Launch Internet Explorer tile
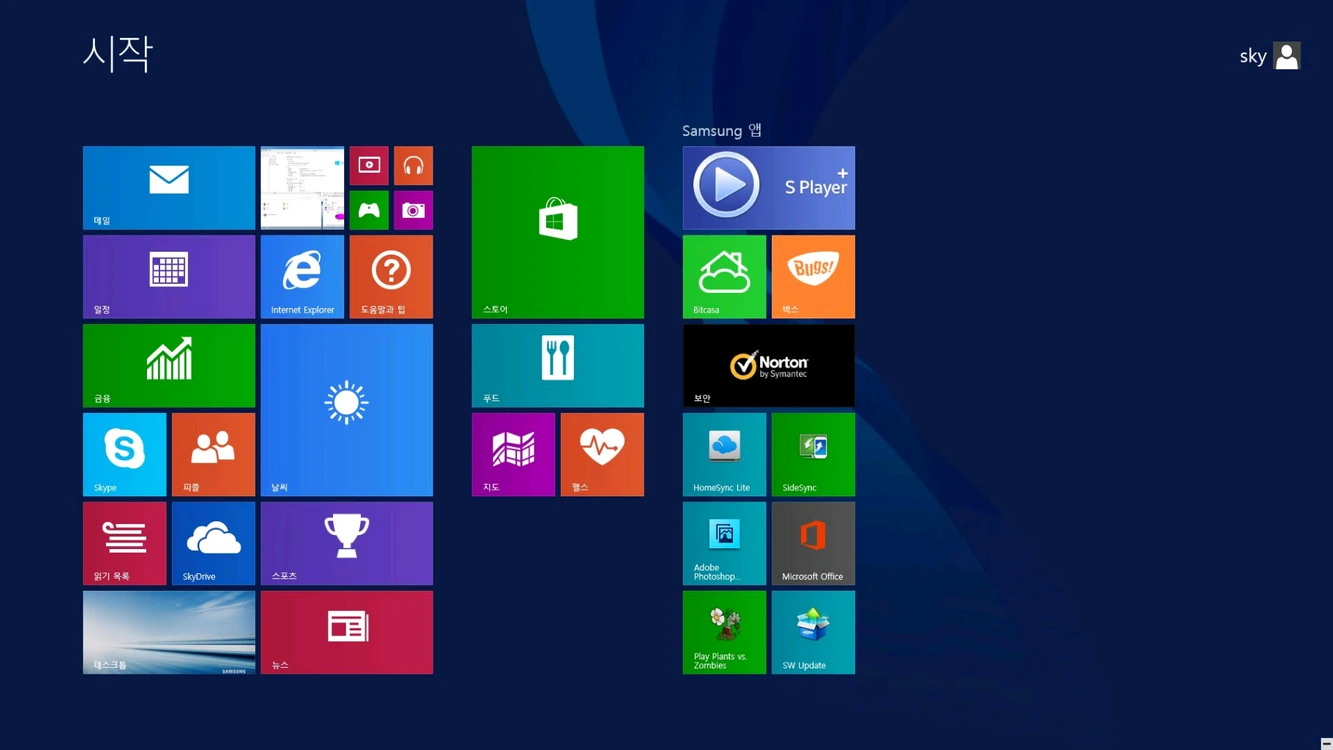This screenshot has height=750, width=1333. click(302, 277)
